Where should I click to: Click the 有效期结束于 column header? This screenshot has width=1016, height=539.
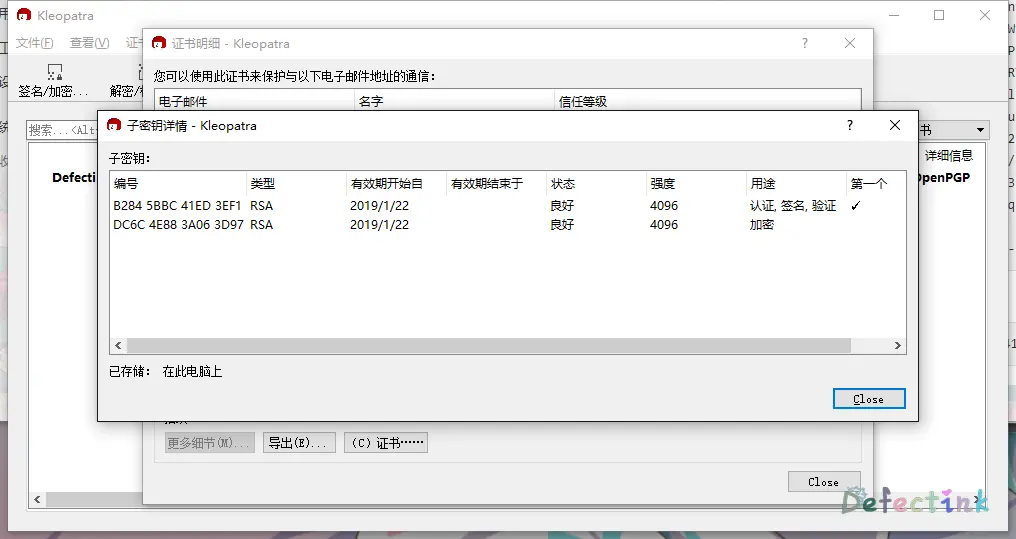[496, 183]
